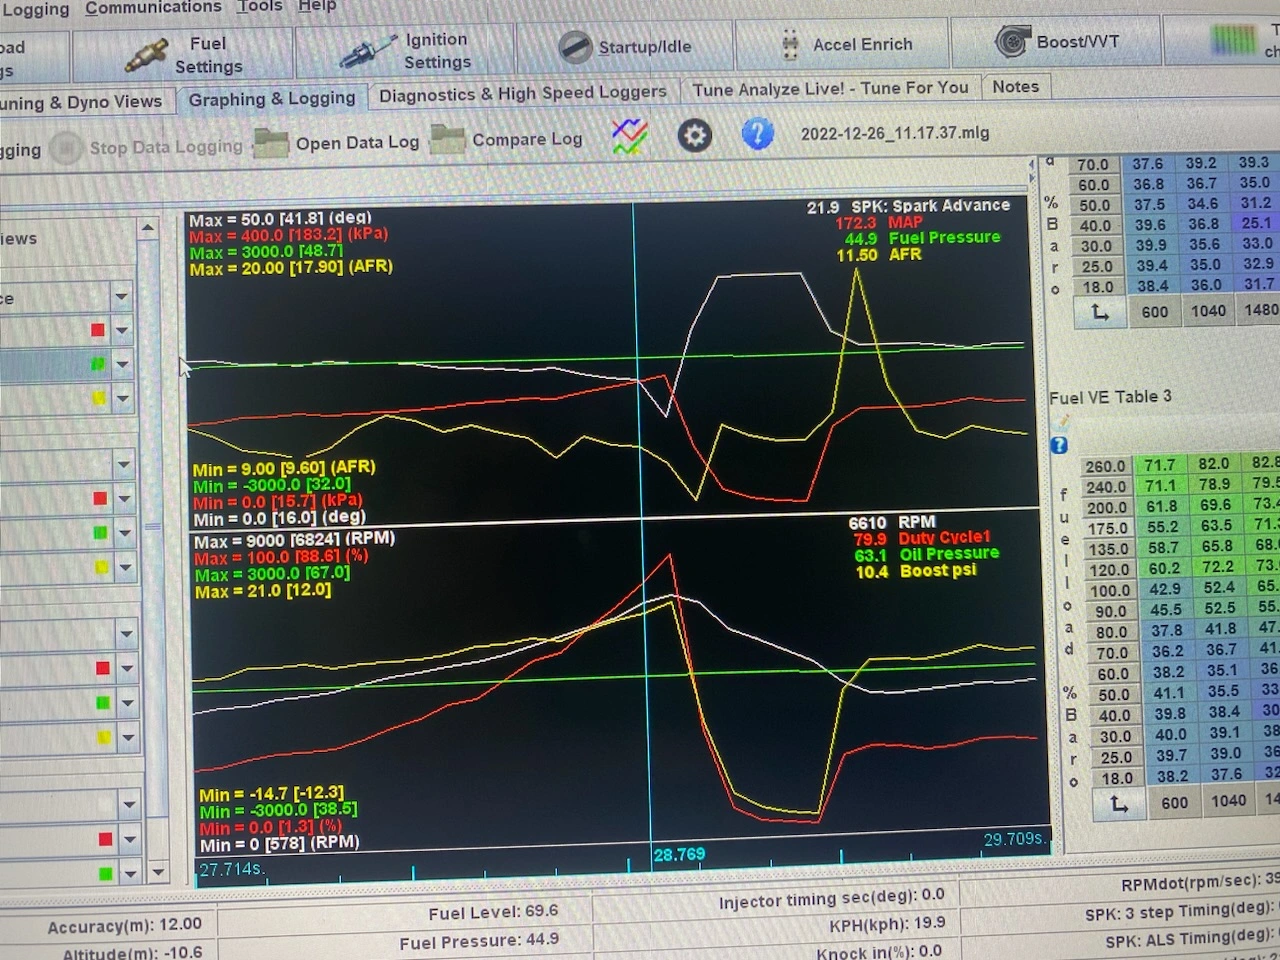Open the yellow trace dropdown in the second group
The width and height of the screenshot is (1280, 960).
tap(125, 567)
